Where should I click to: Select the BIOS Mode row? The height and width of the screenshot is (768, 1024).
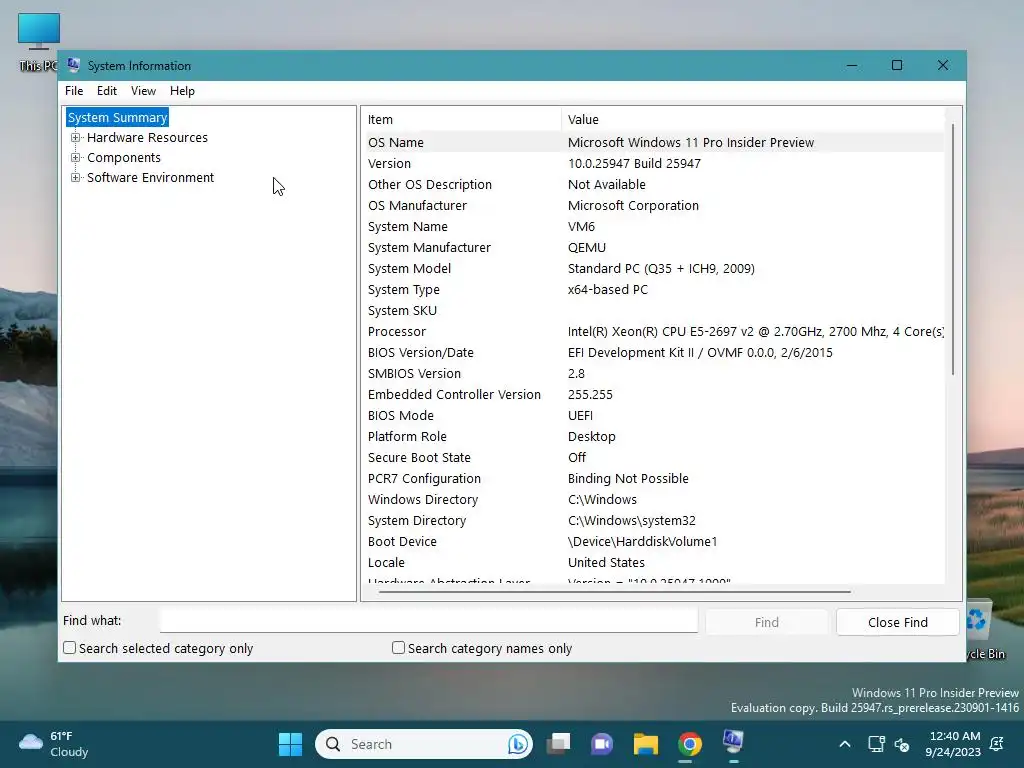point(654,415)
